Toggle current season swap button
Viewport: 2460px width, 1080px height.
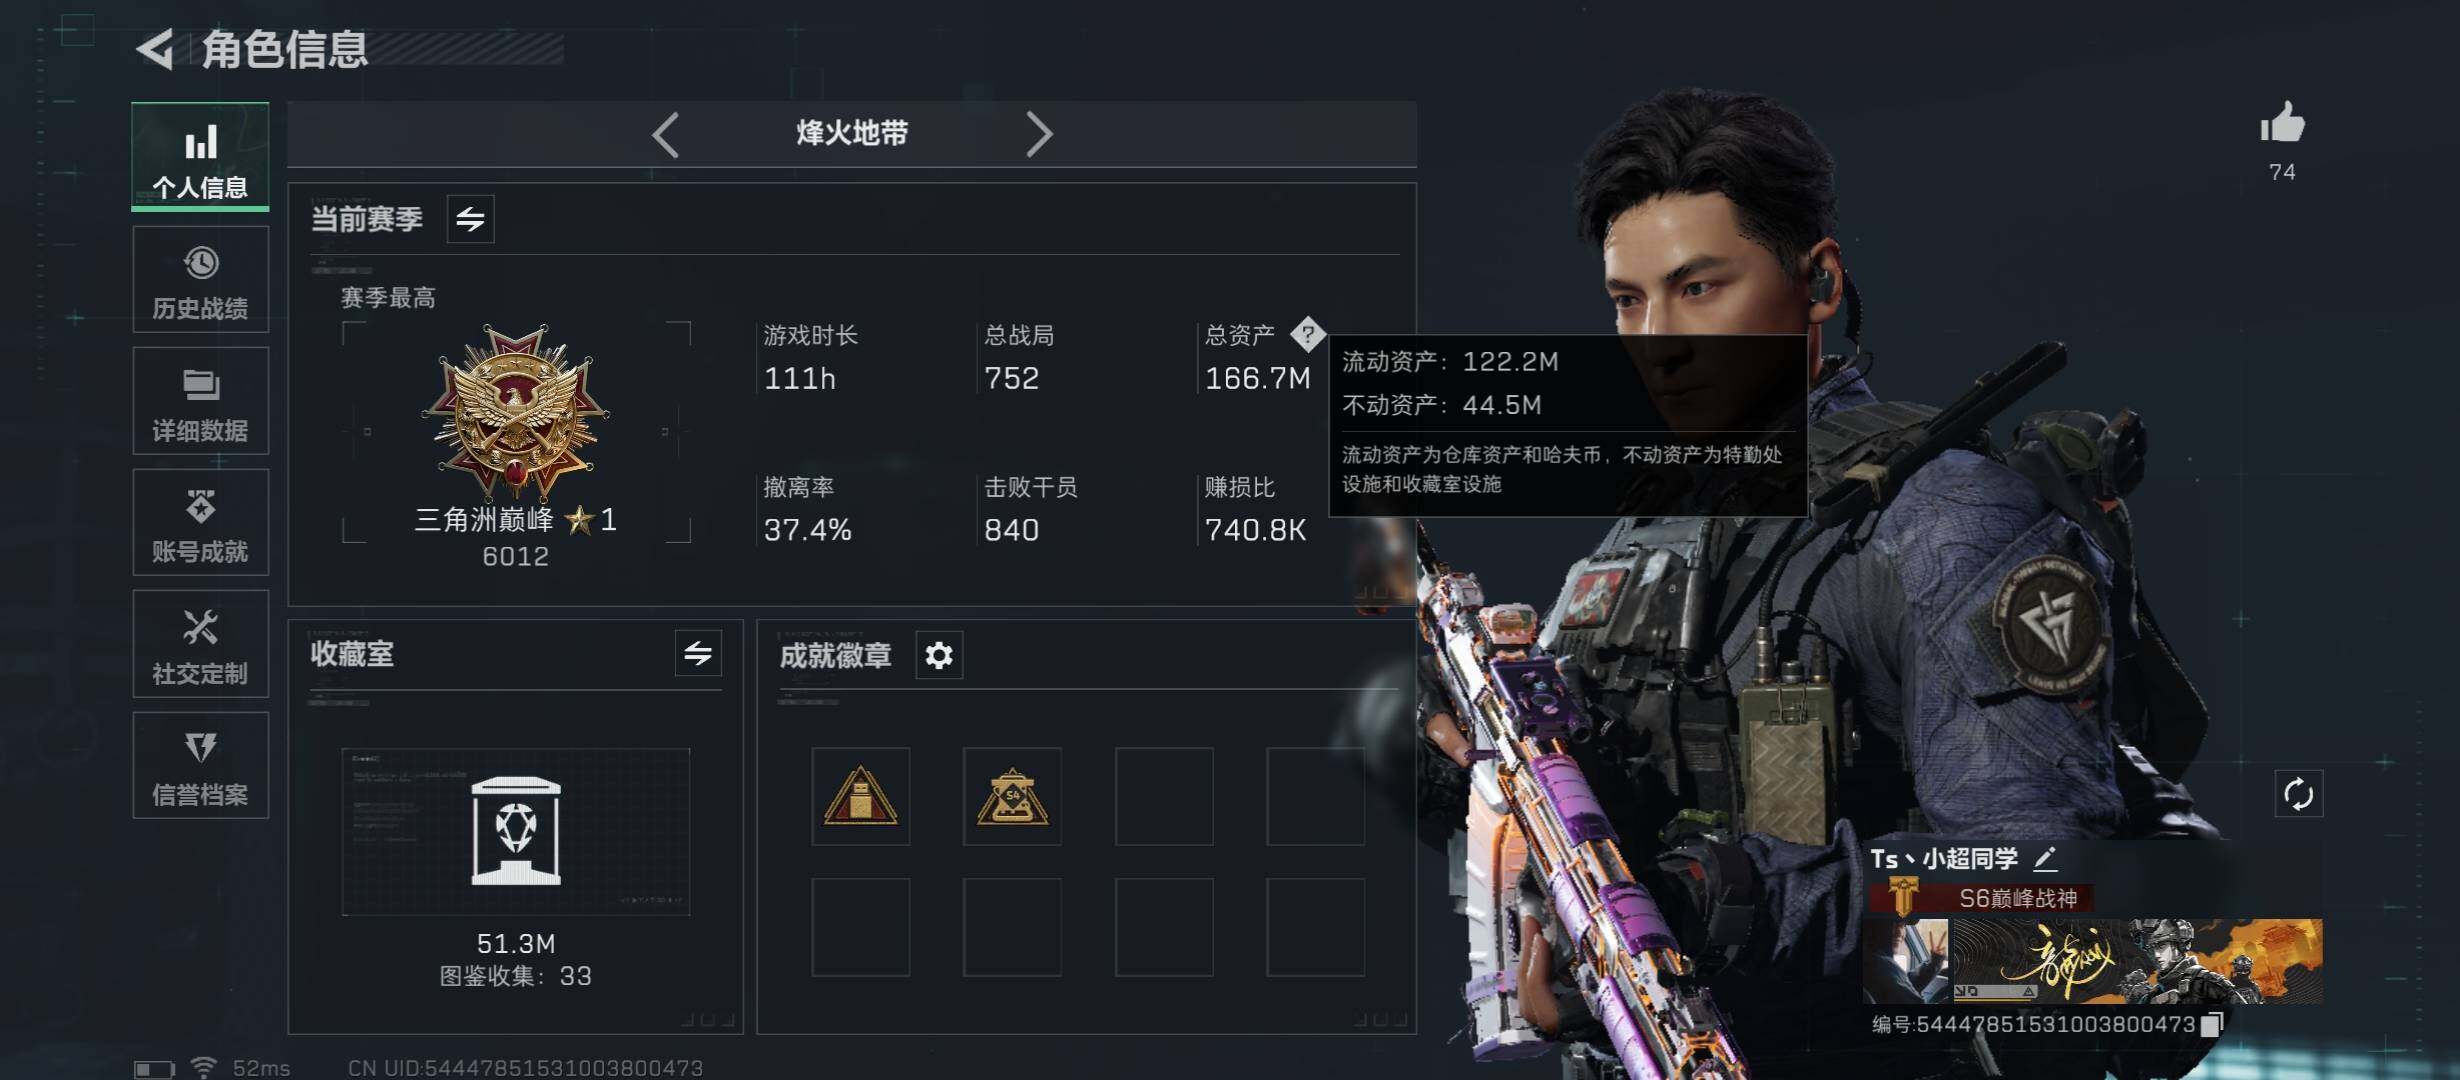pyautogui.click(x=470, y=218)
